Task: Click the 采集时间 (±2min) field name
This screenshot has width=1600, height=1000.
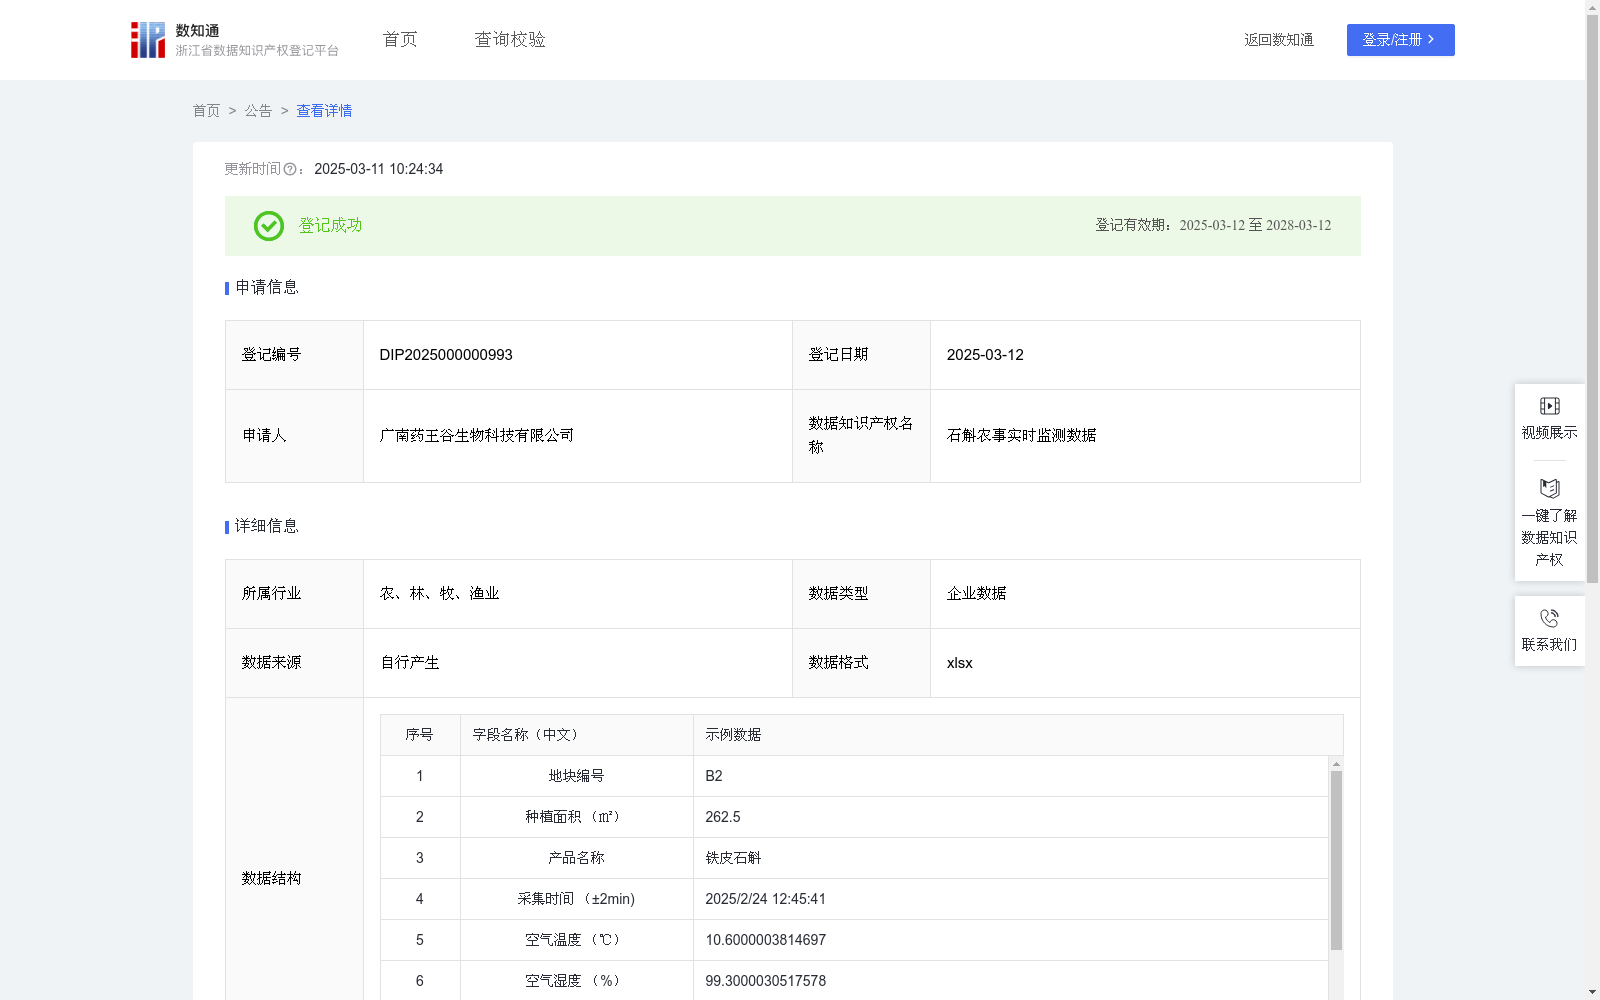Action: coord(576,899)
